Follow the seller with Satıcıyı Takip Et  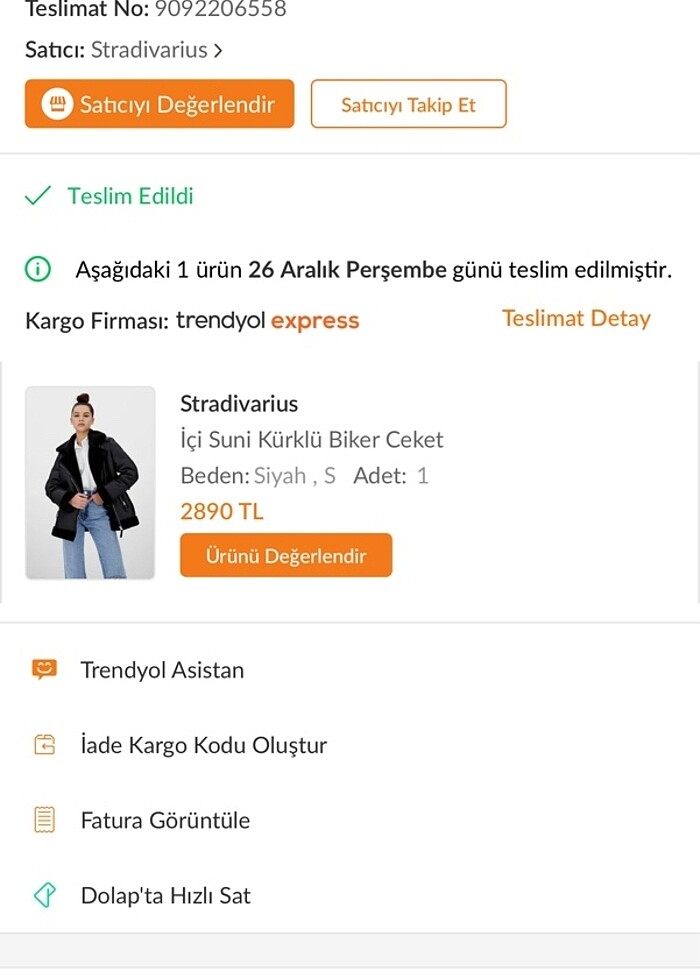point(409,103)
